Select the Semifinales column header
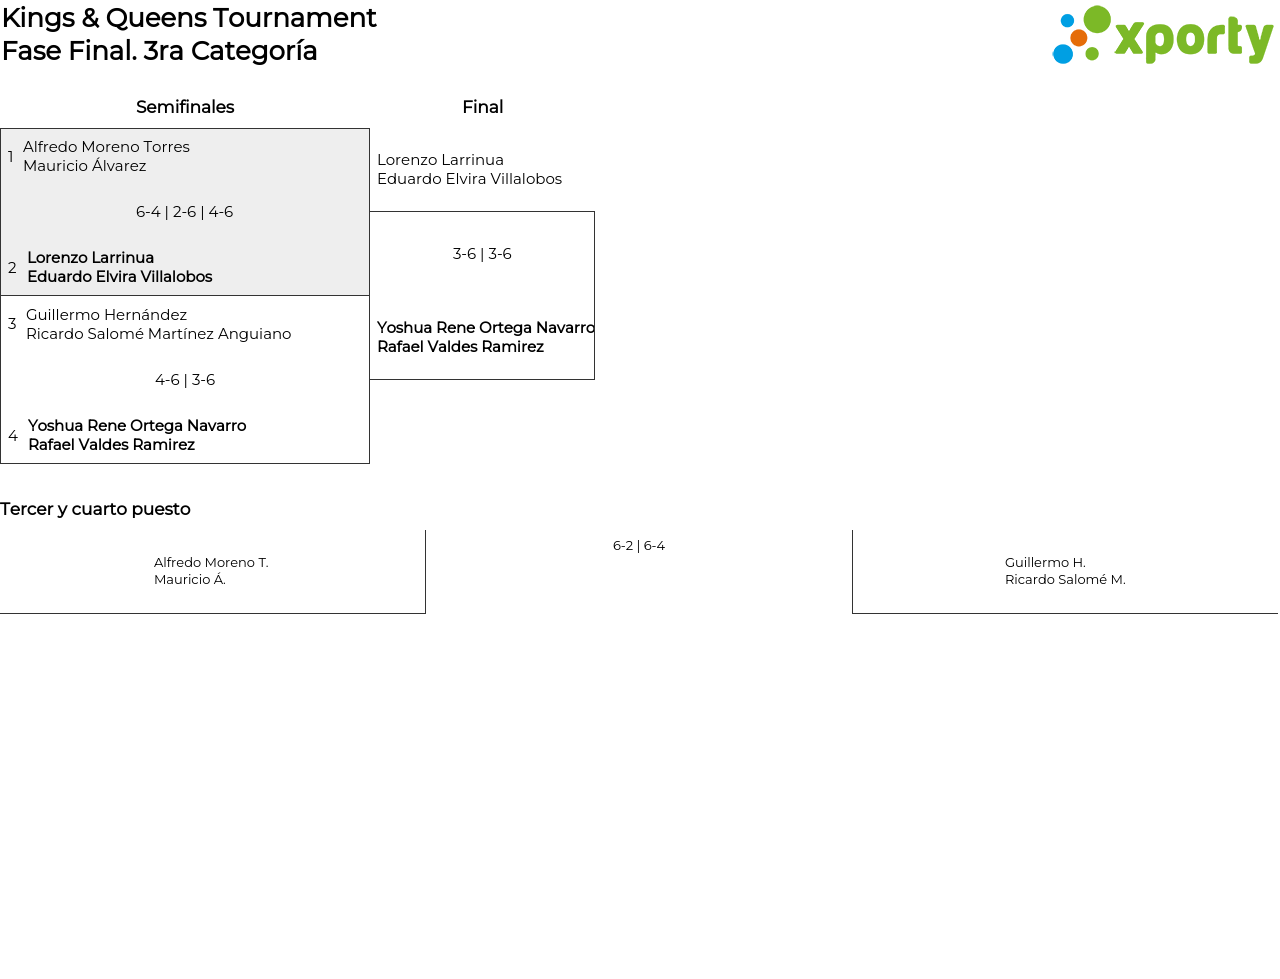Viewport: 1280px width, 979px height. [x=185, y=107]
